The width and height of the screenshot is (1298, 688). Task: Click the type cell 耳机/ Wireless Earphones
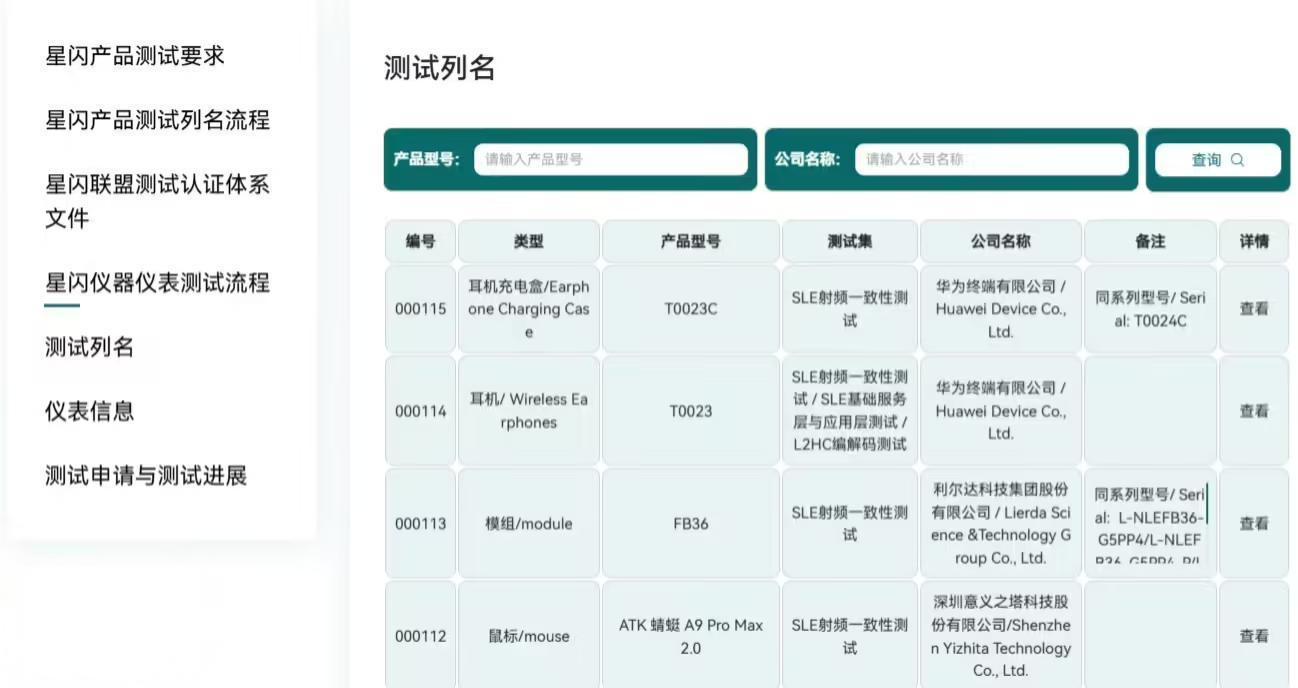click(529, 411)
